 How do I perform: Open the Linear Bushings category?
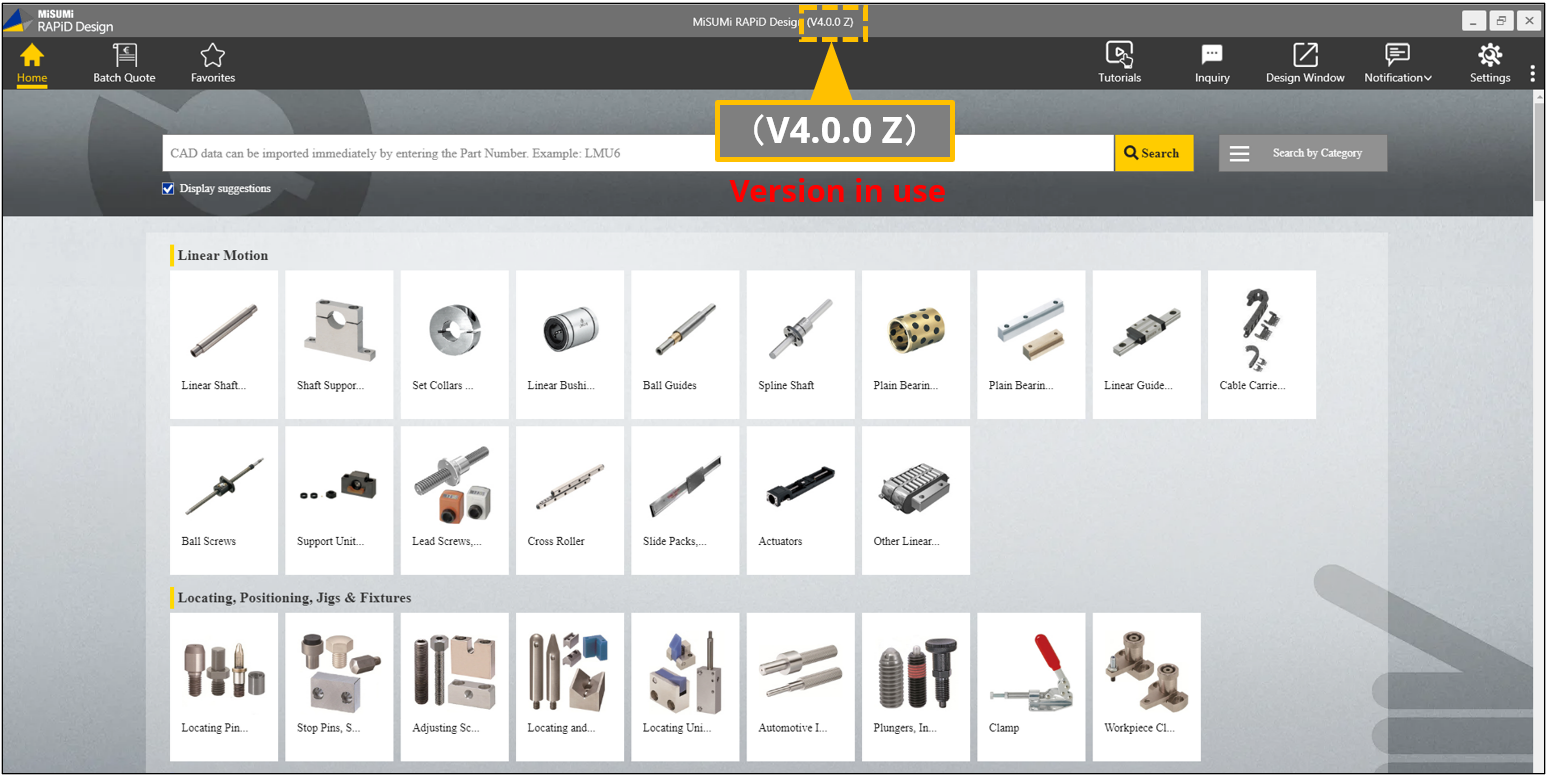coord(569,344)
